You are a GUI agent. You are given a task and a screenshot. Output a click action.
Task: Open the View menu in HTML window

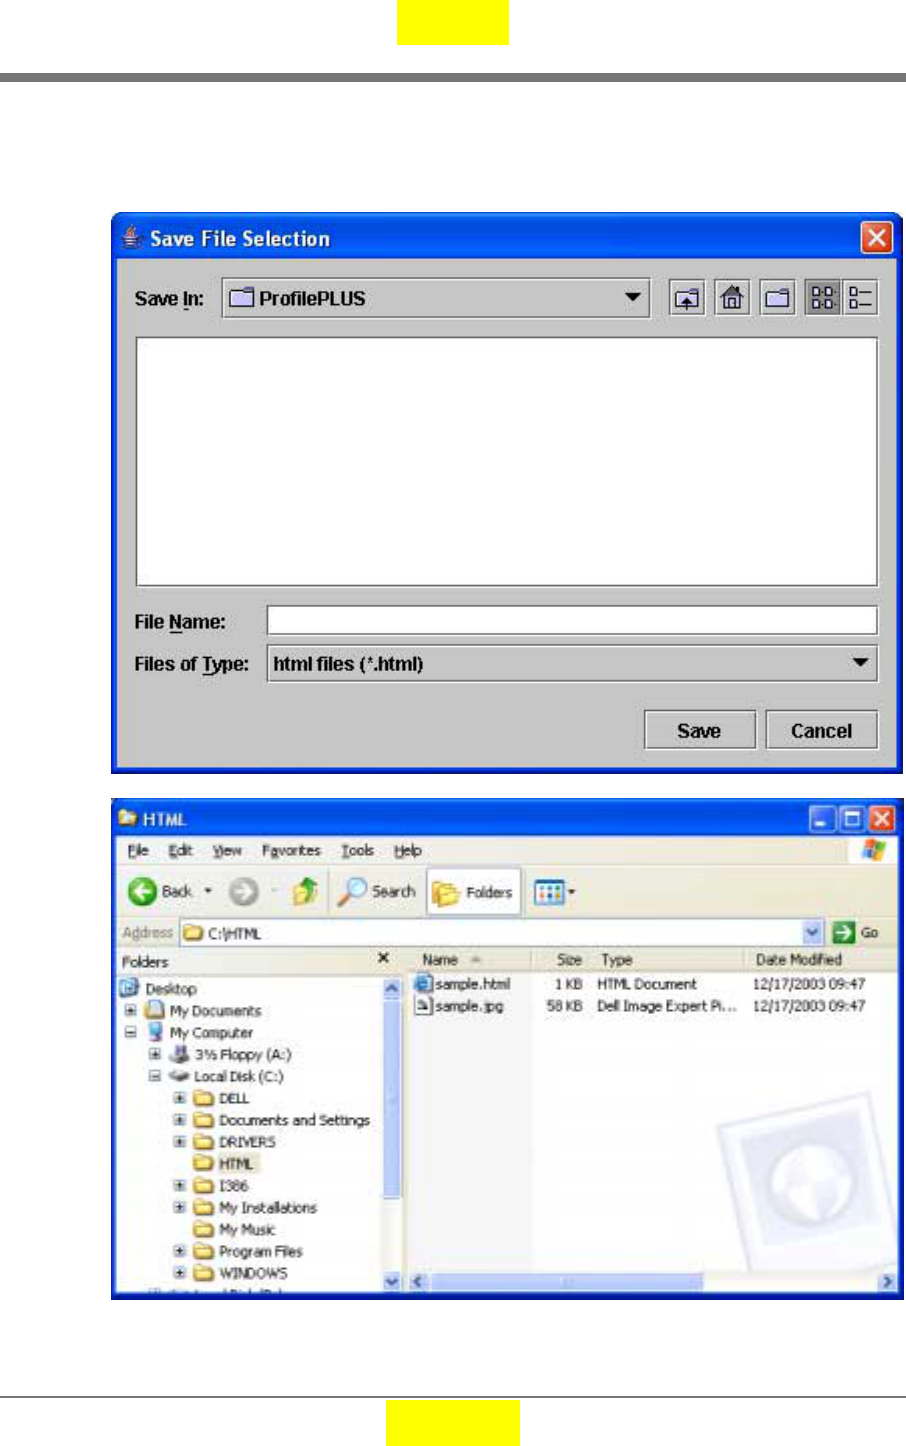[227, 850]
